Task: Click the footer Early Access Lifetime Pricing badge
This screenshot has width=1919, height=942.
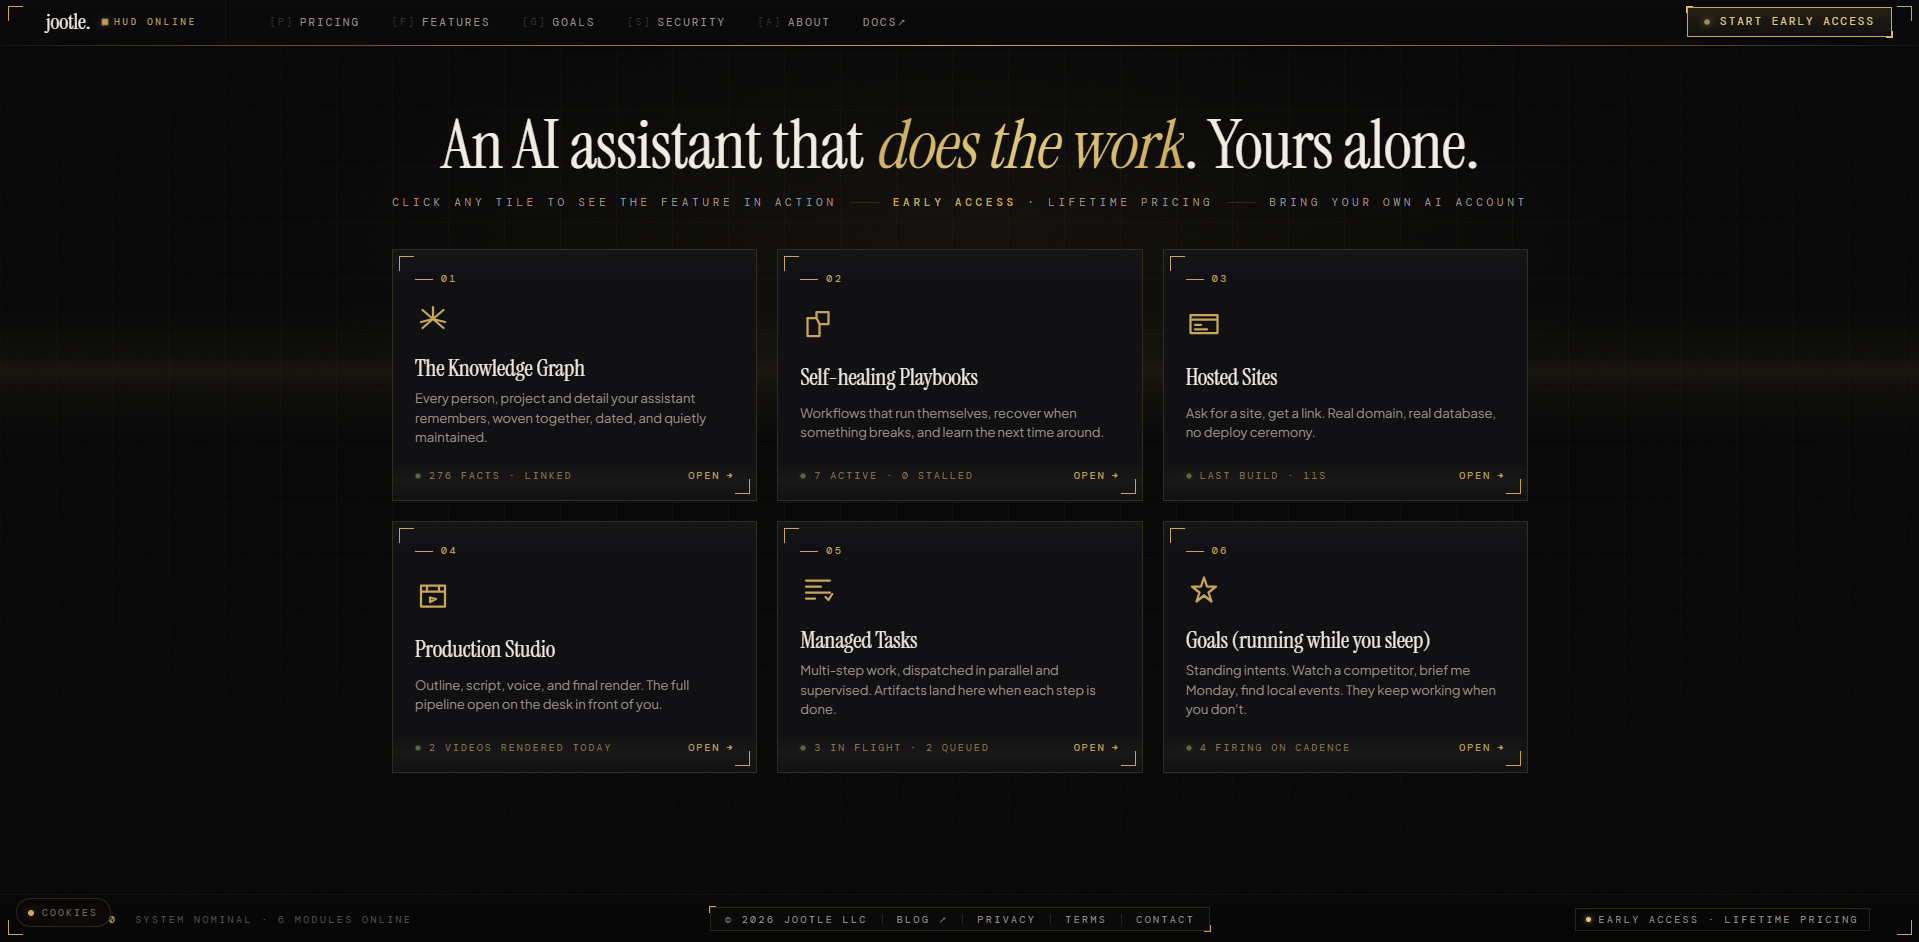Action: pos(1722,920)
